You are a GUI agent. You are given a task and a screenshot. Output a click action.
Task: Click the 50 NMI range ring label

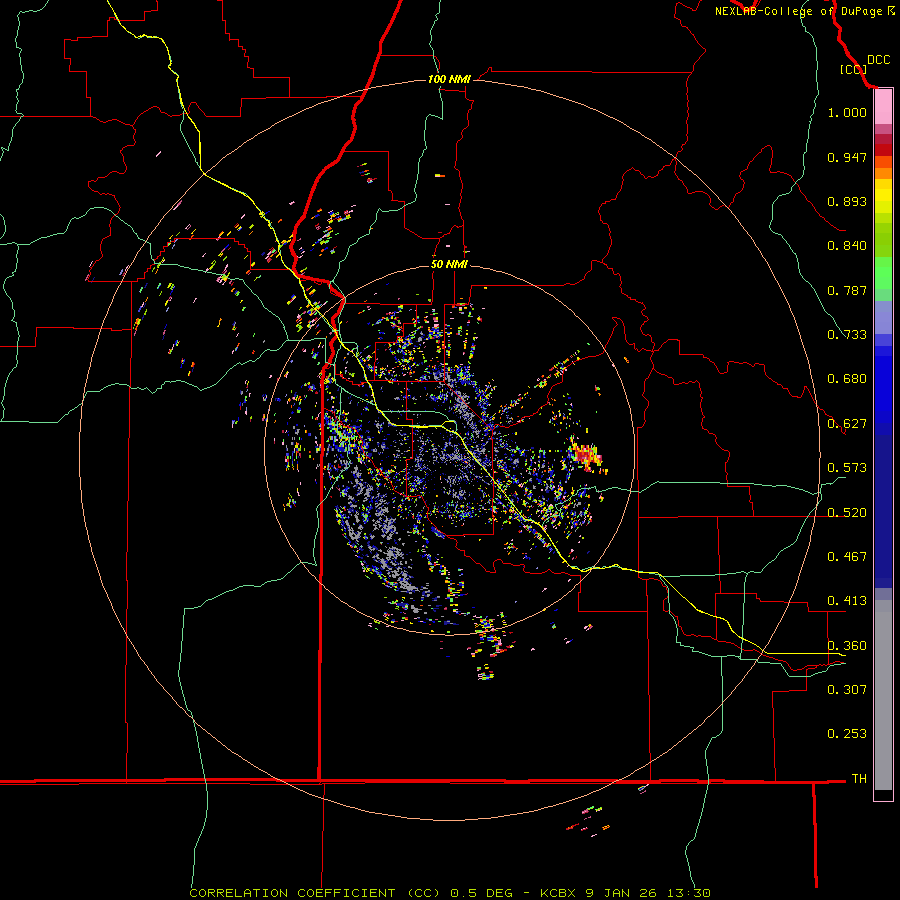click(x=449, y=264)
